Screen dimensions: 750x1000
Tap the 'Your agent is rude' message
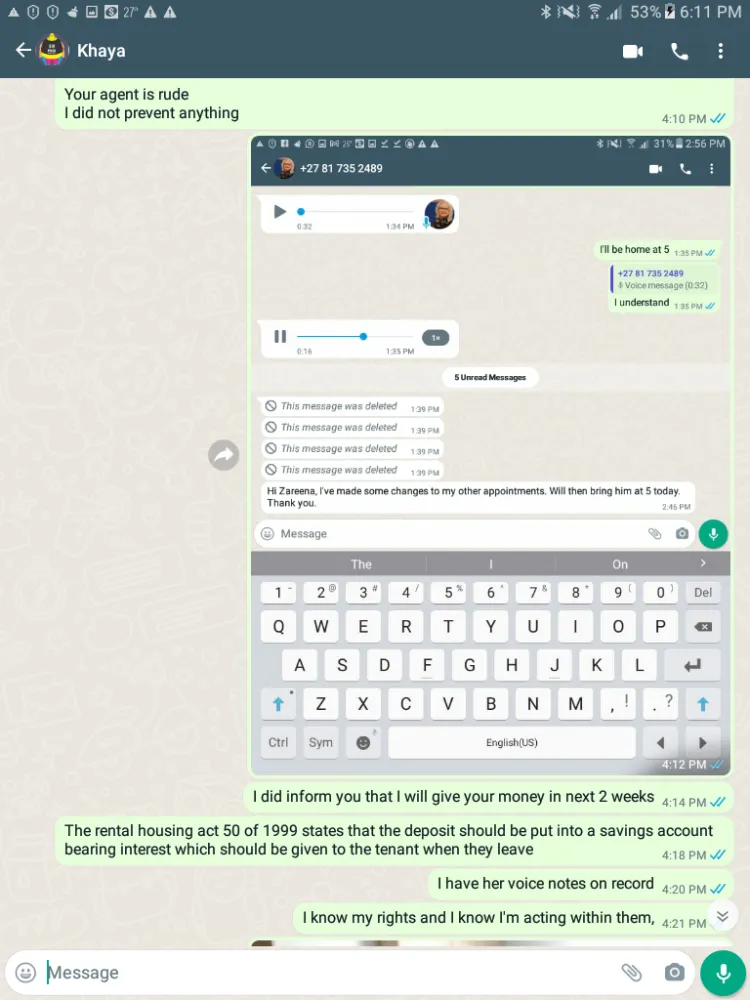pyautogui.click(x=393, y=105)
